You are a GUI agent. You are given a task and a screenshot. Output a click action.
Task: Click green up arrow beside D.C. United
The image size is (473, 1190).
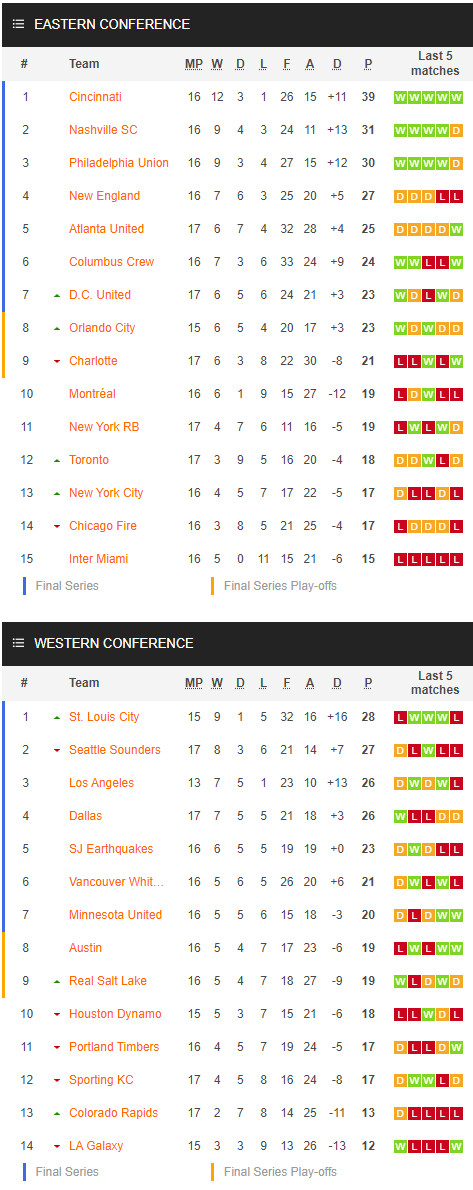coord(57,295)
